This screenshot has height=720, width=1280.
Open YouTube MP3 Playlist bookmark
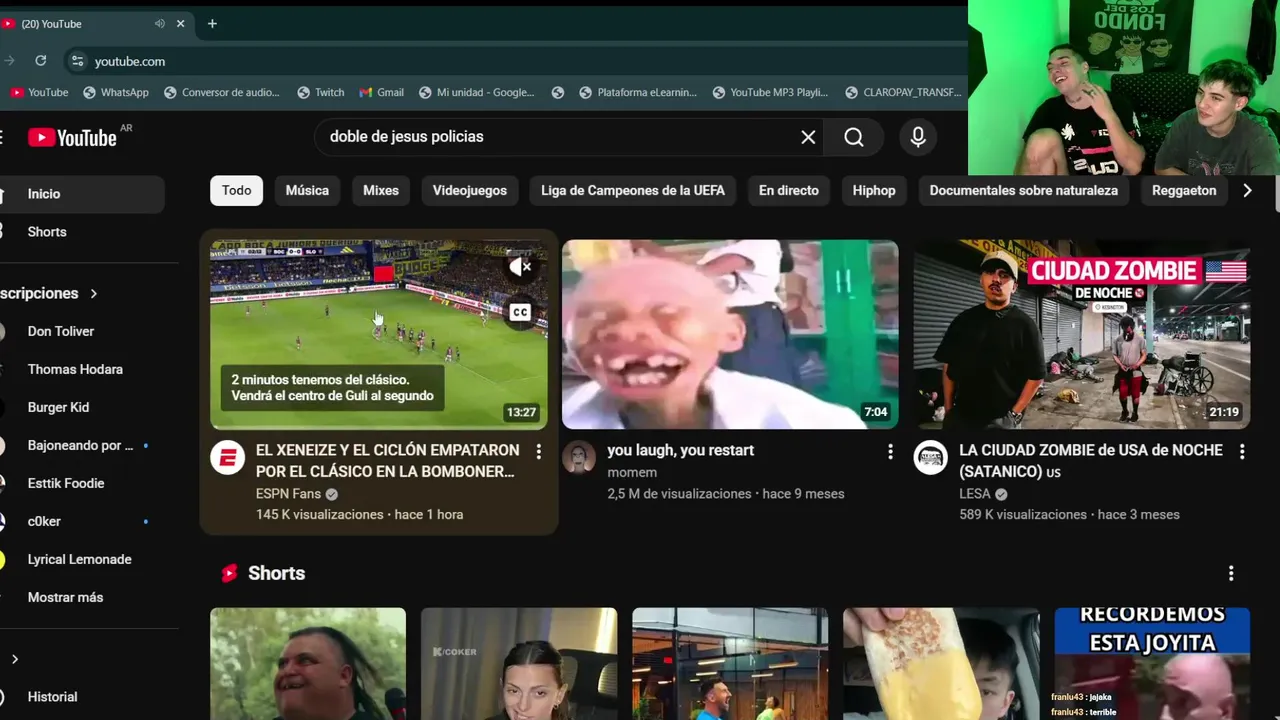(771, 92)
